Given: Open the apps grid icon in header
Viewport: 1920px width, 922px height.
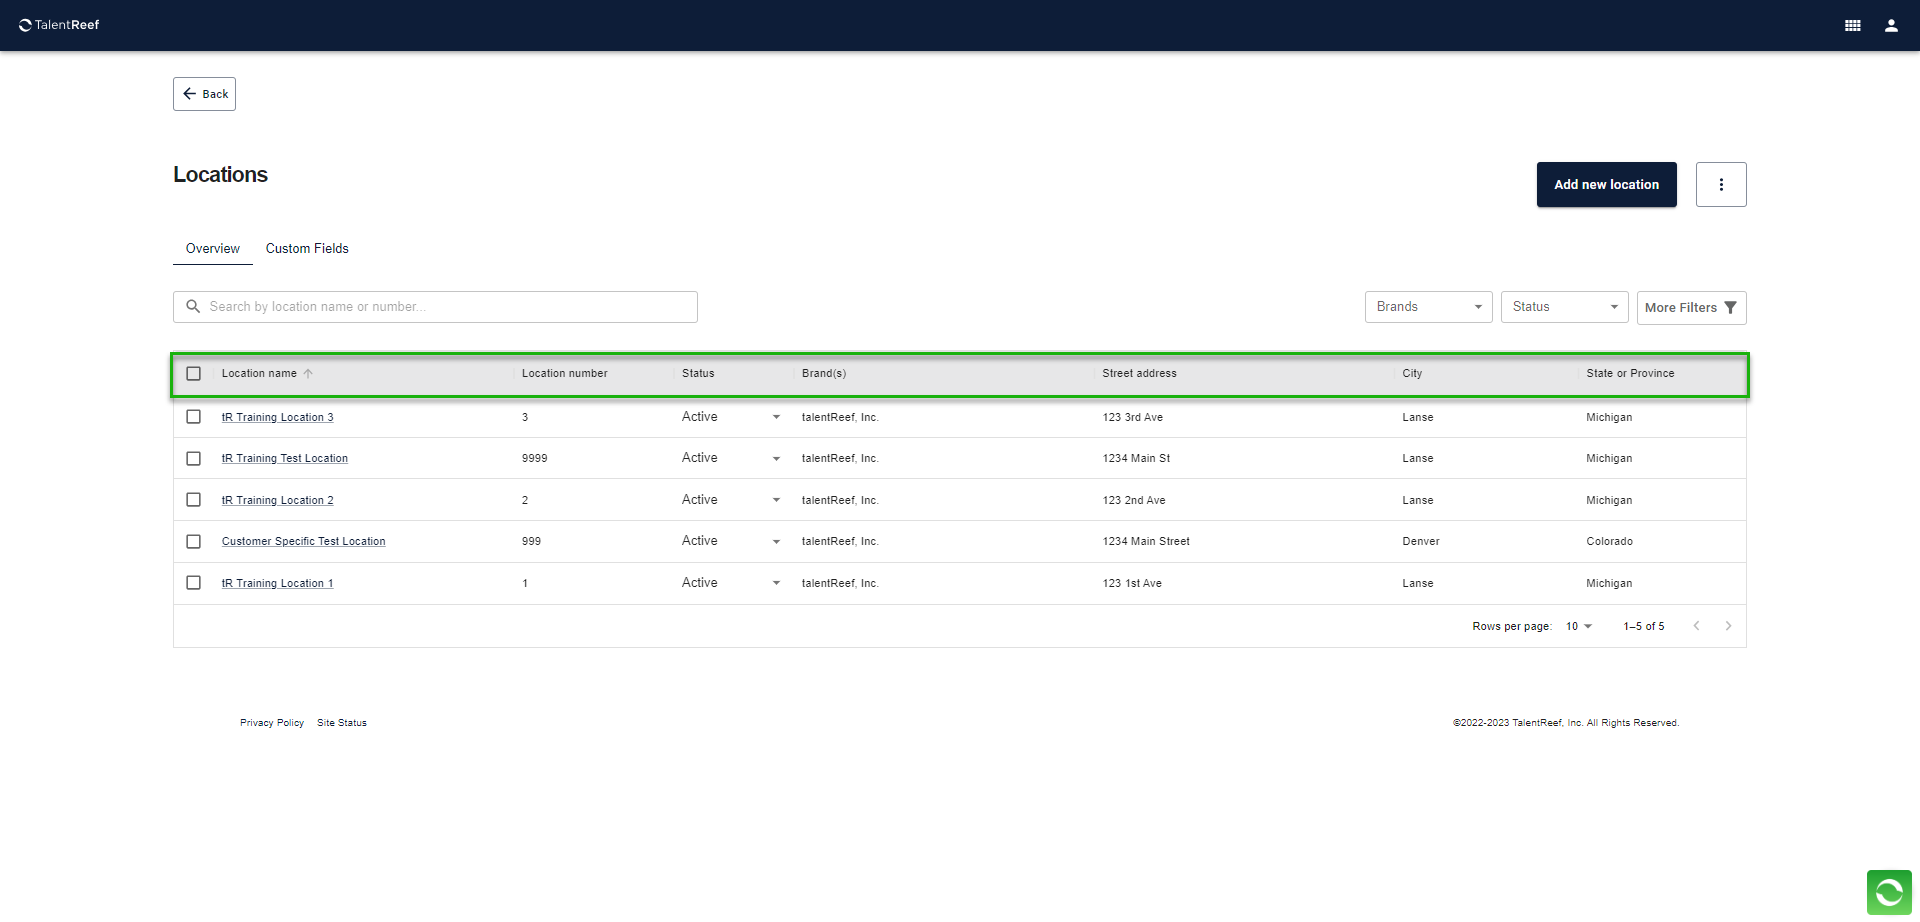Looking at the screenshot, I should [1852, 26].
